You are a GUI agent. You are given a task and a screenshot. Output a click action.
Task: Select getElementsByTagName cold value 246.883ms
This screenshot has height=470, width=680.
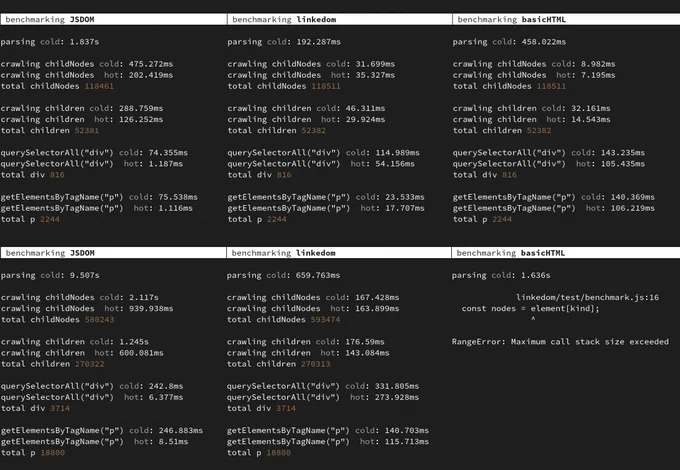(181, 431)
